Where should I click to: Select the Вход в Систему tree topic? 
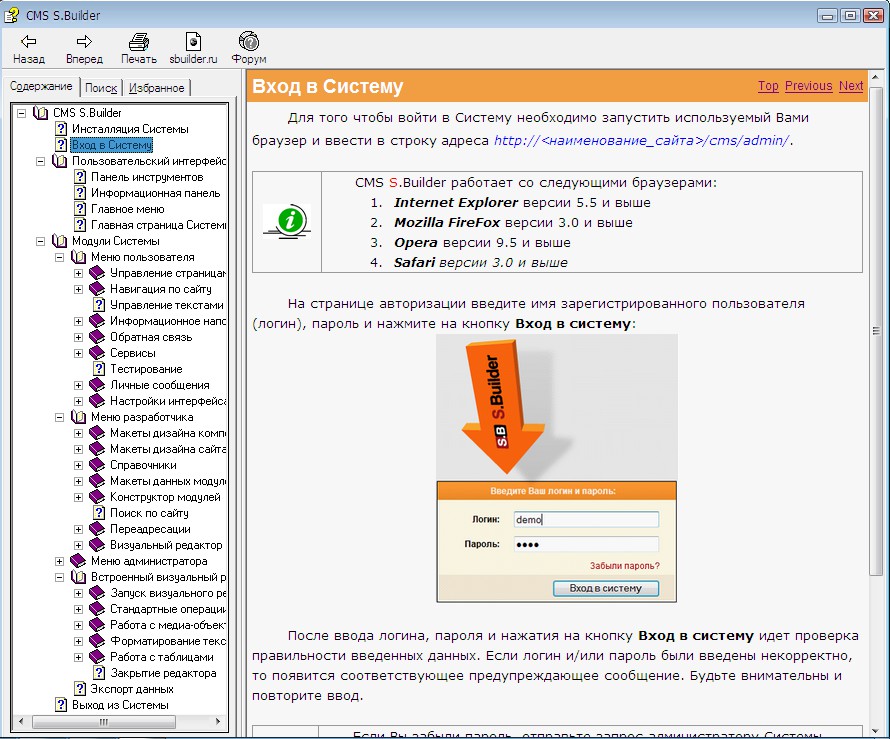(112, 145)
